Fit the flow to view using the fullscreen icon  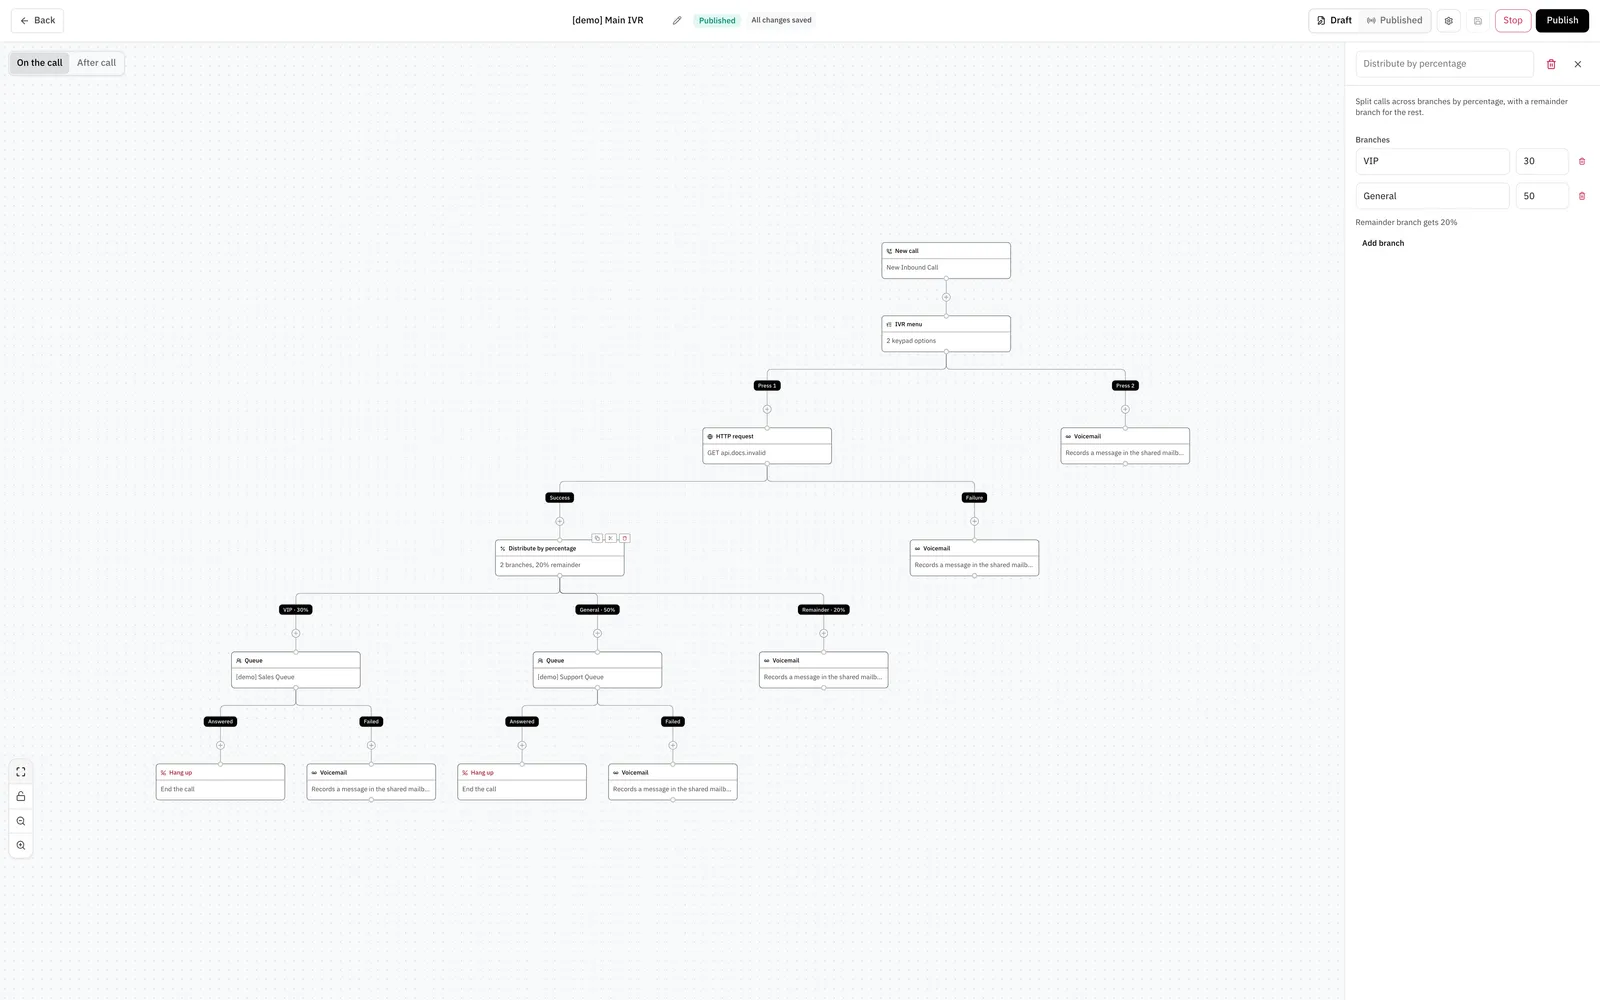click(21, 772)
